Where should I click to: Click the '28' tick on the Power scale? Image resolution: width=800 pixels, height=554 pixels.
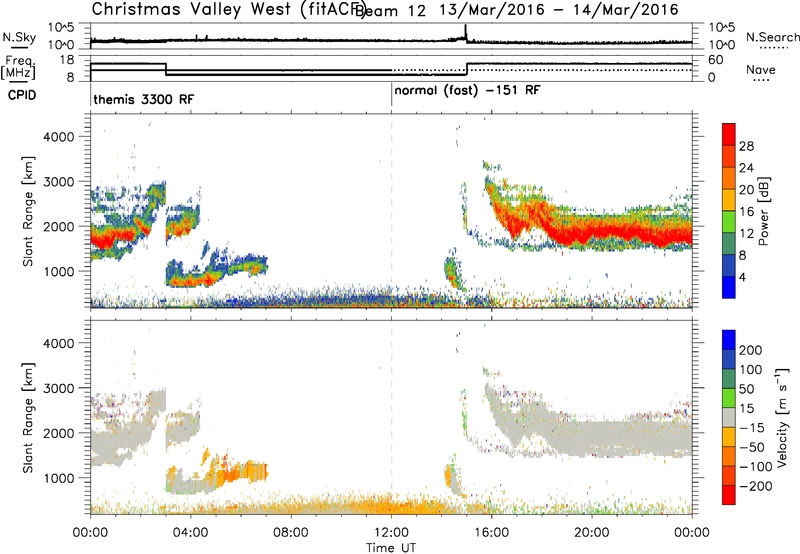[746, 146]
